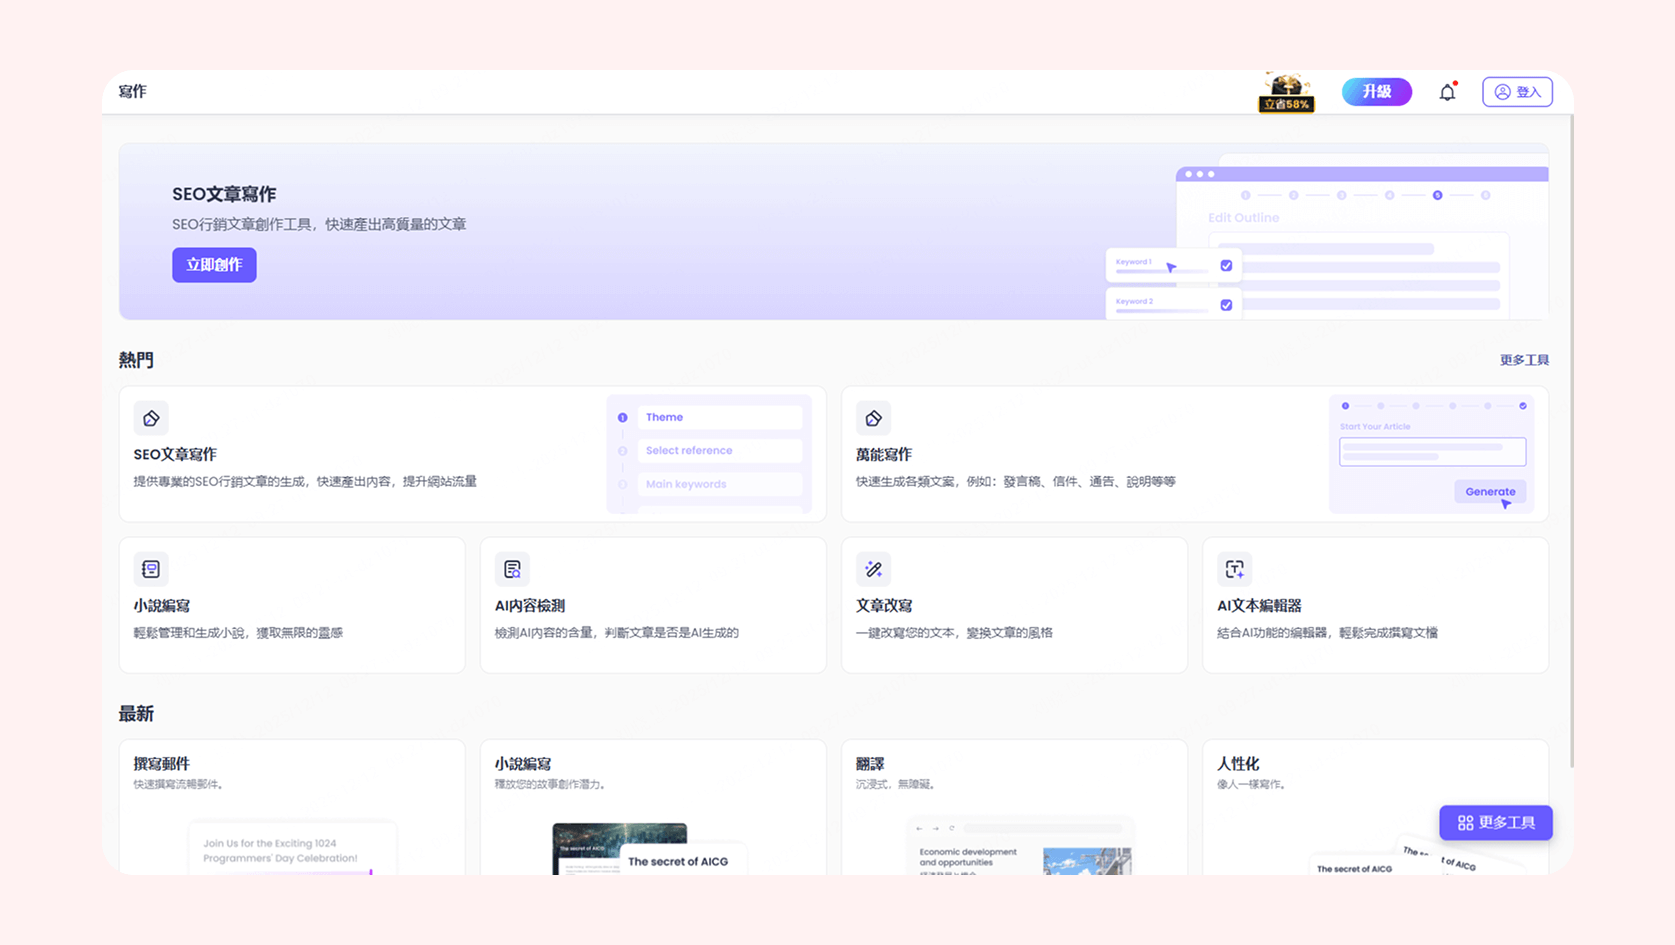Image resolution: width=1675 pixels, height=945 pixels.
Task: Open the AI文本編輯器 editor icon
Action: click(1234, 568)
